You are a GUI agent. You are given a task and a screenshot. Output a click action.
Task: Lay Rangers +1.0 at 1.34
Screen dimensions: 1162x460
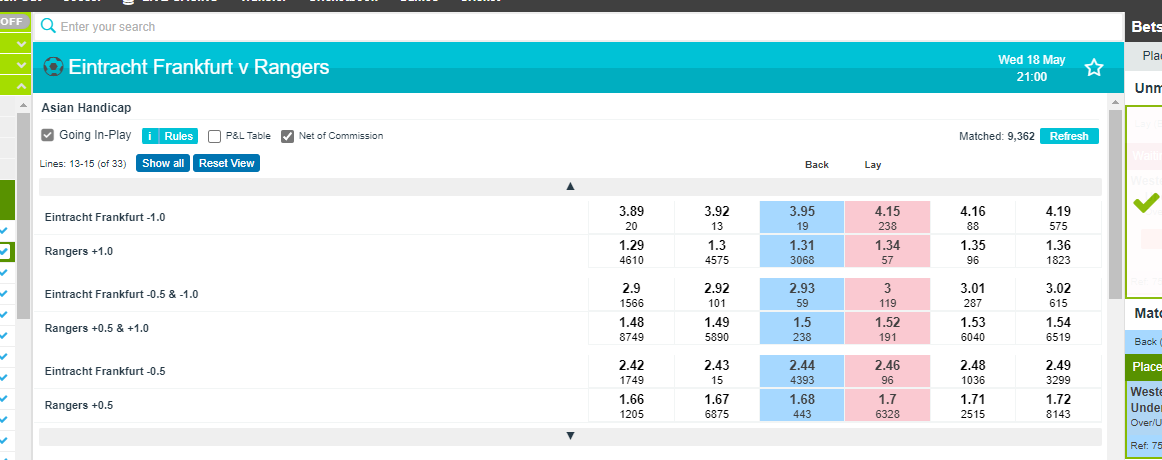click(887, 251)
